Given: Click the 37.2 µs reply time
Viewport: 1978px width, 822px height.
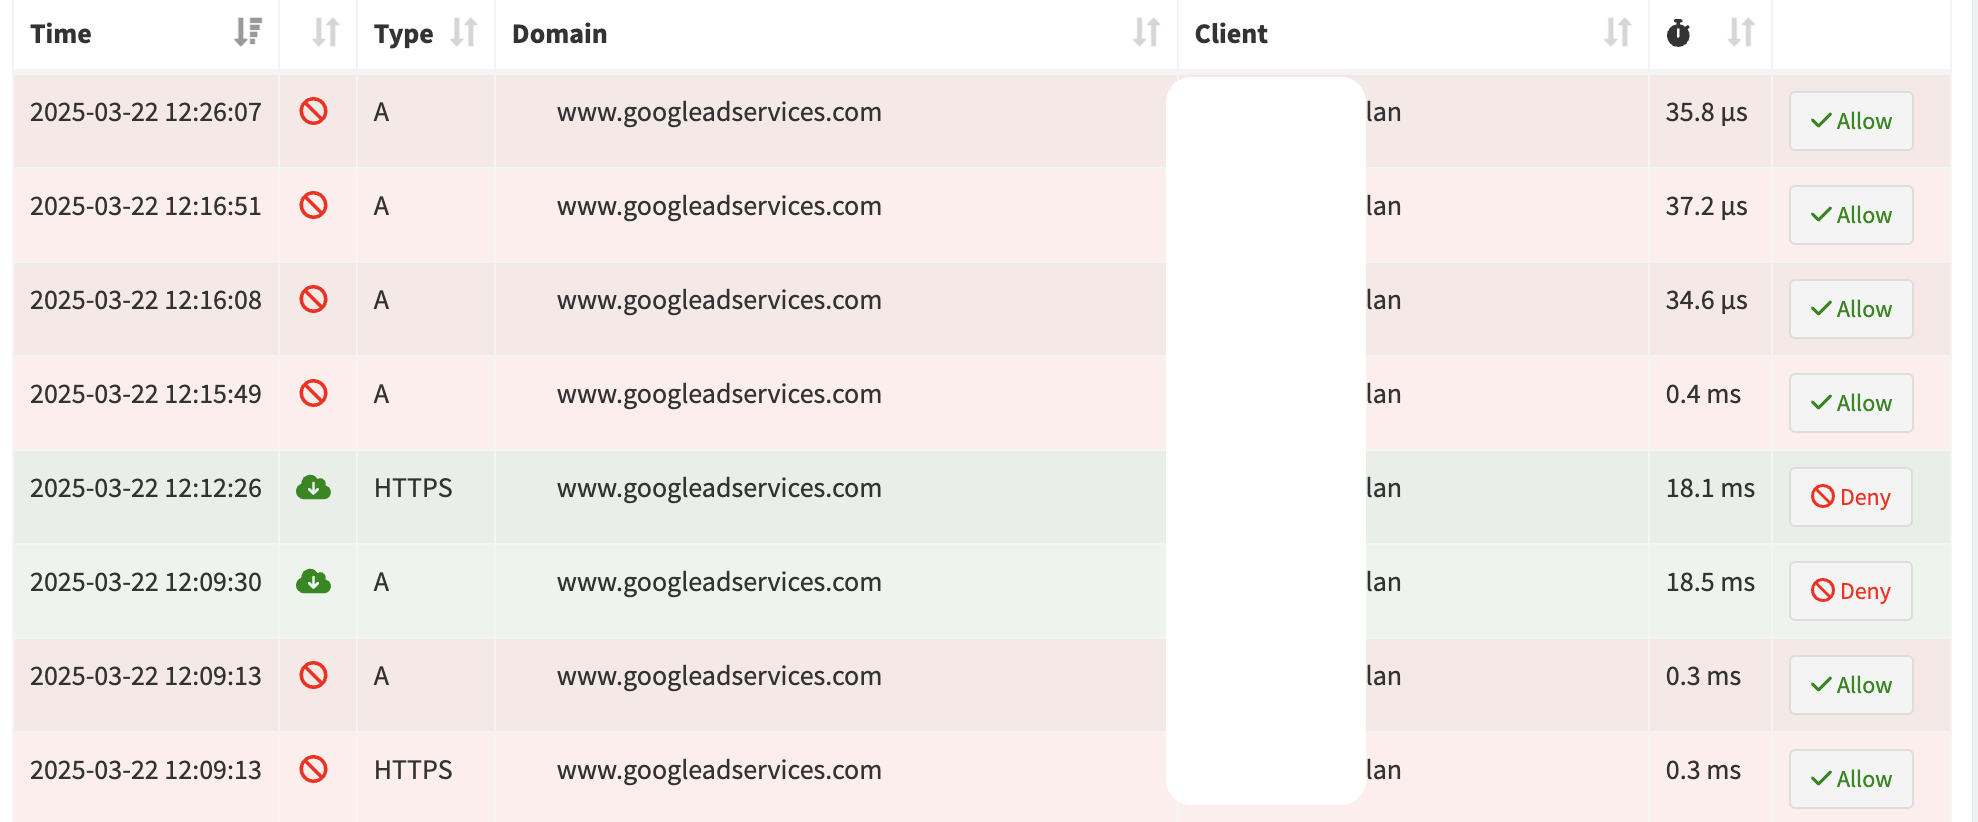Looking at the screenshot, I should [x=1706, y=206].
